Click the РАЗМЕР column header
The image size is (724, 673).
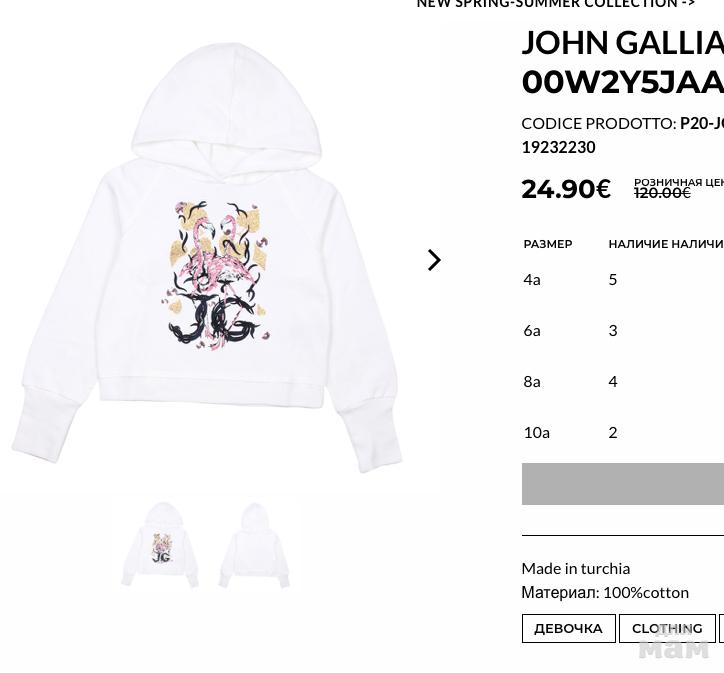click(548, 244)
